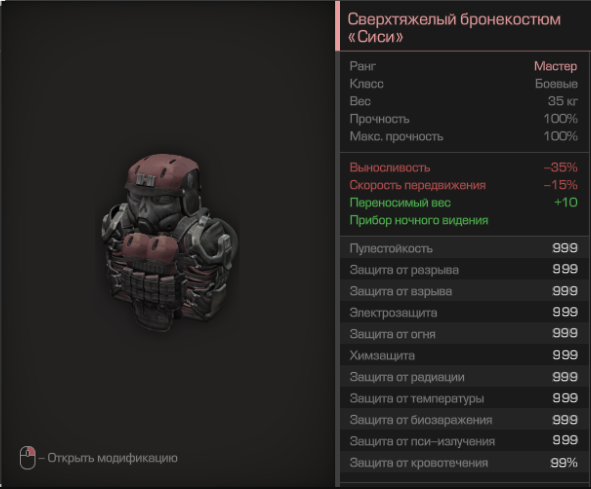Viewport: 591px width, 489px height.
Task: Click the Вес 35 кг row
Action: coord(463,101)
